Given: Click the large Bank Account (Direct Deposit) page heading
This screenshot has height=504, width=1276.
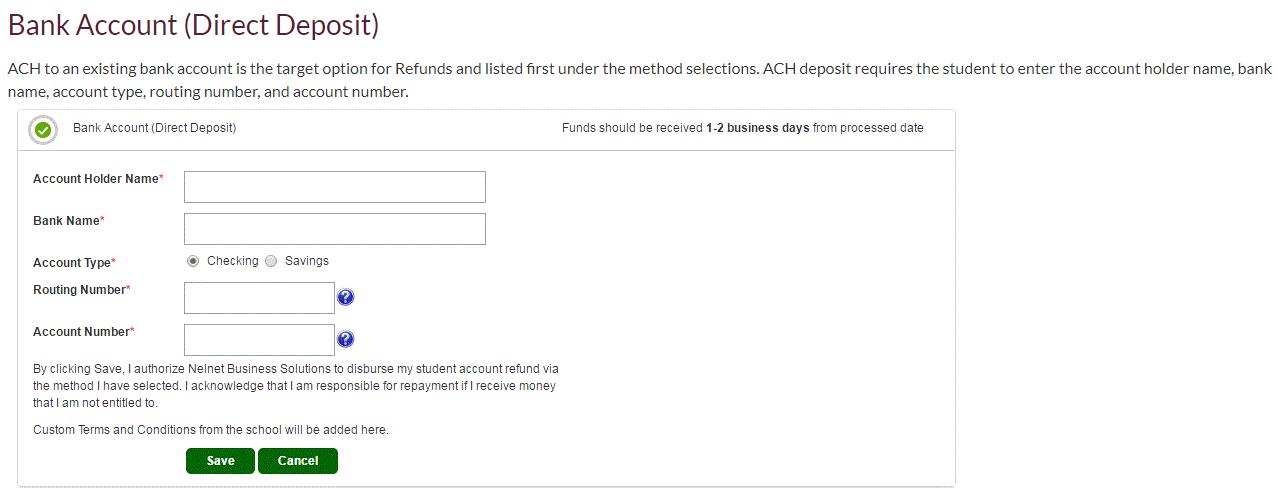Looking at the screenshot, I should click(194, 25).
